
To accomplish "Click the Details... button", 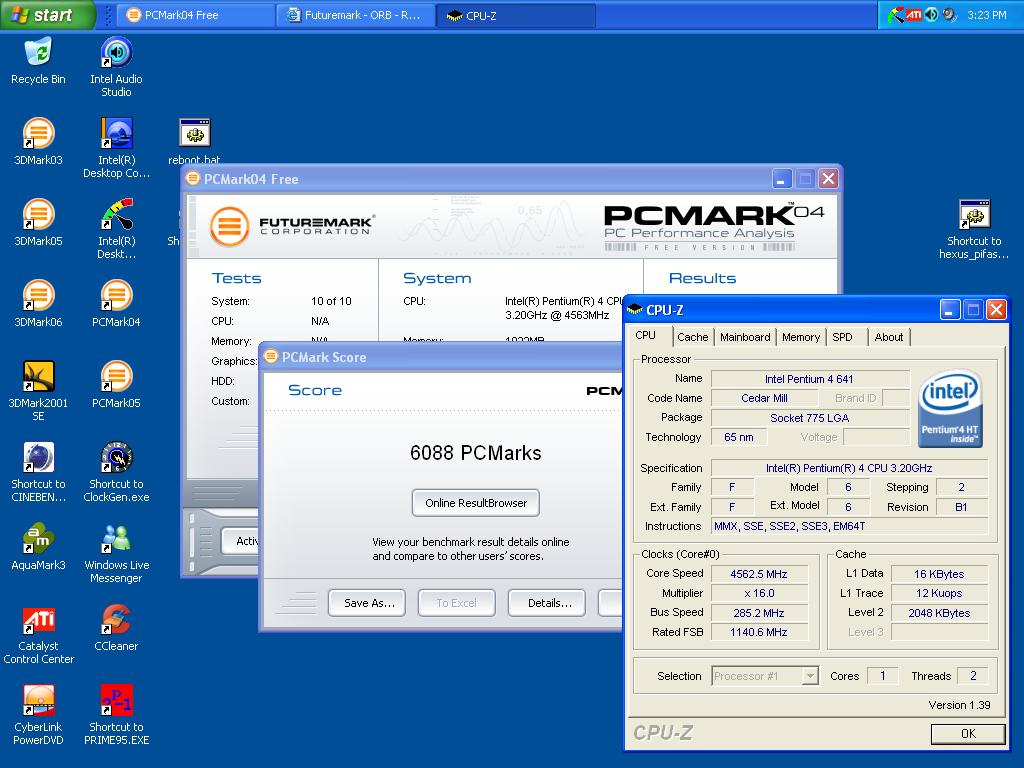I will coord(547,603).
